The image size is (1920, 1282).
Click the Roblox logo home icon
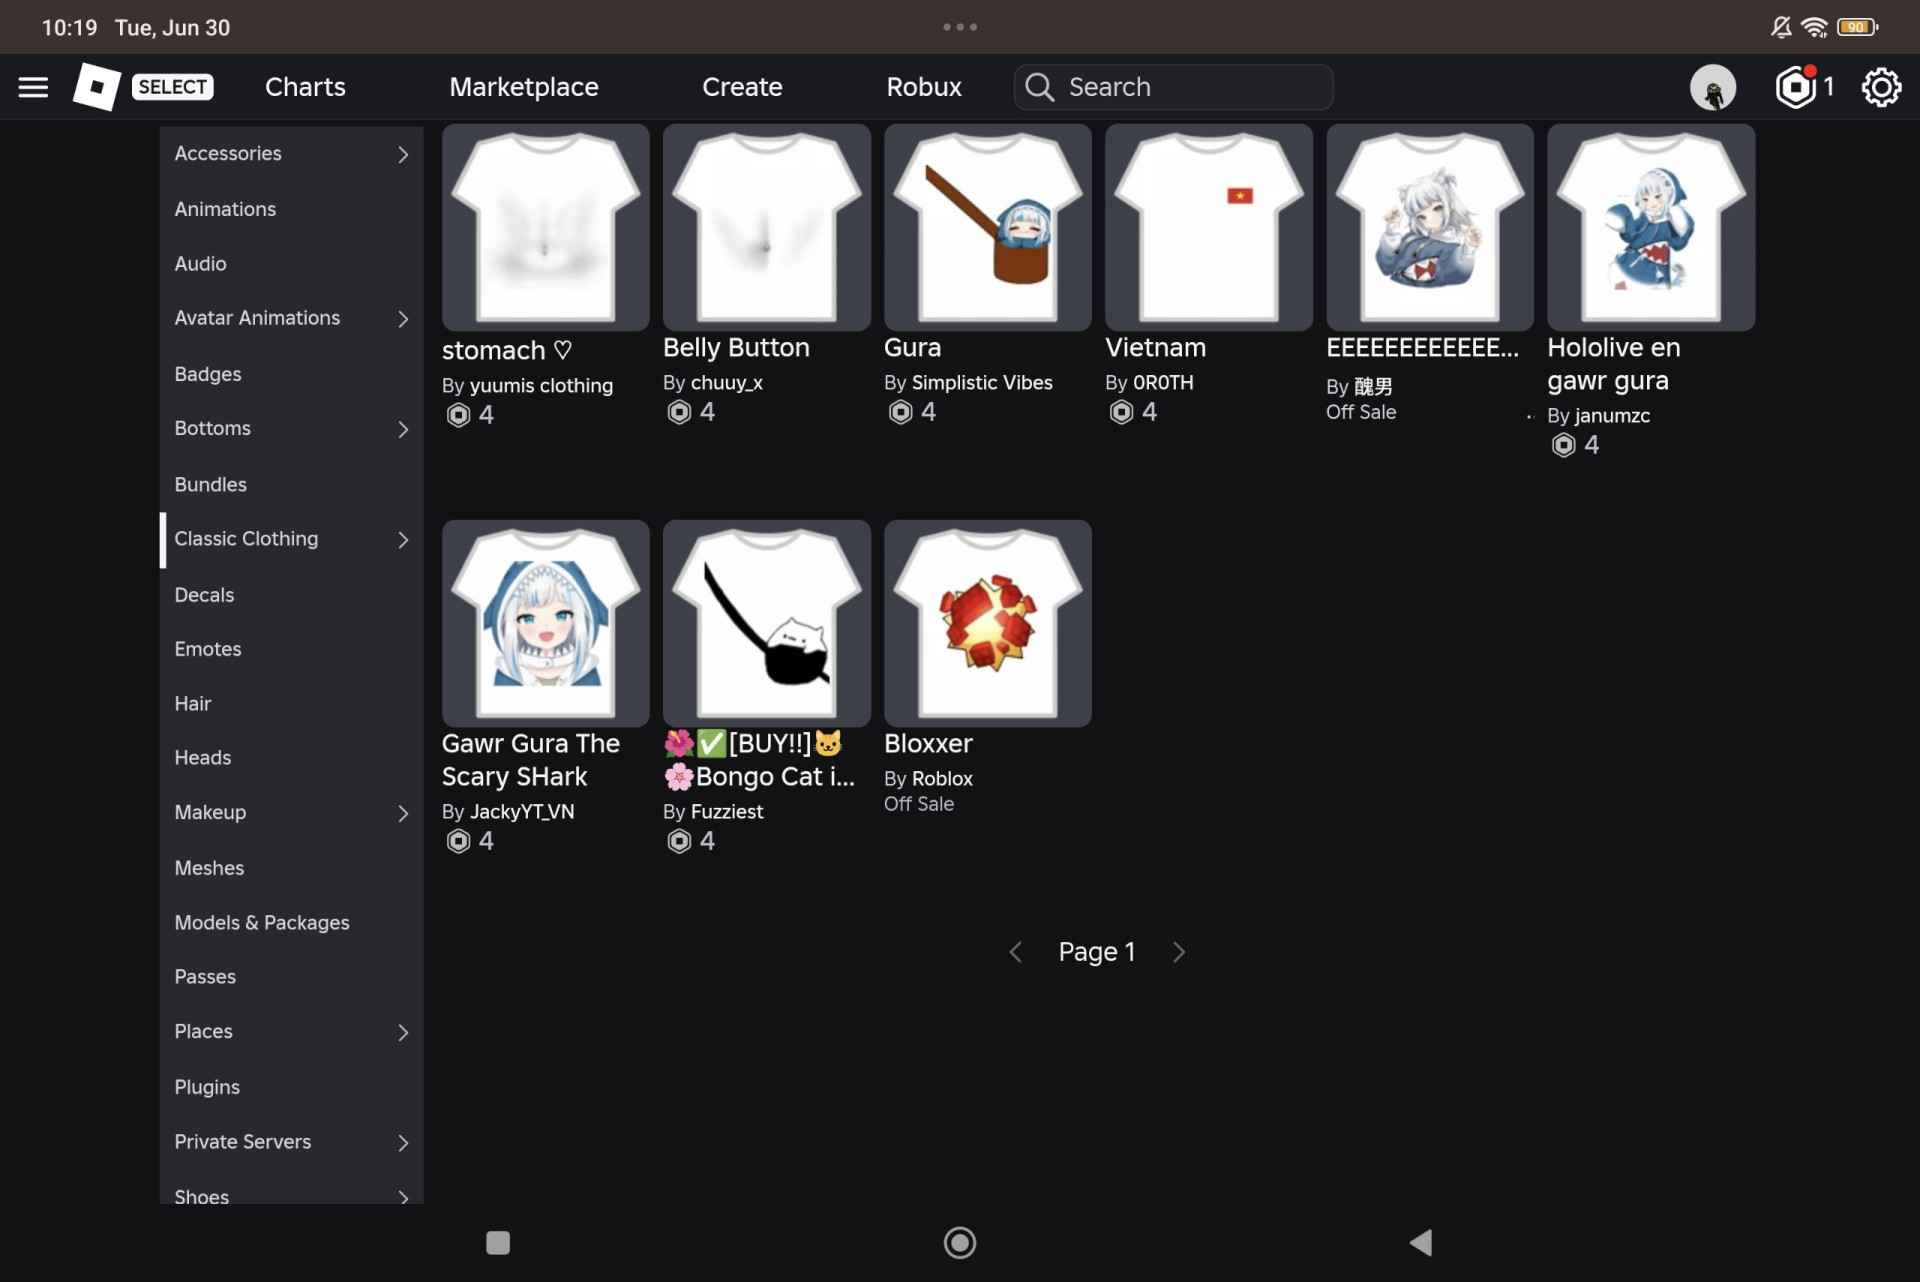click(97, 87)
